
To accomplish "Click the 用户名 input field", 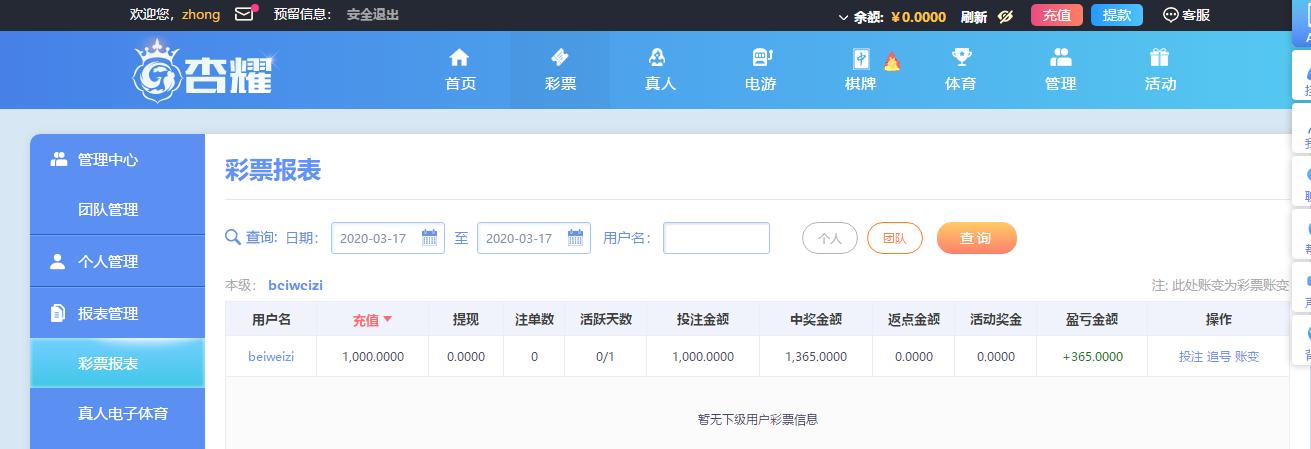I will pos(717,238).
